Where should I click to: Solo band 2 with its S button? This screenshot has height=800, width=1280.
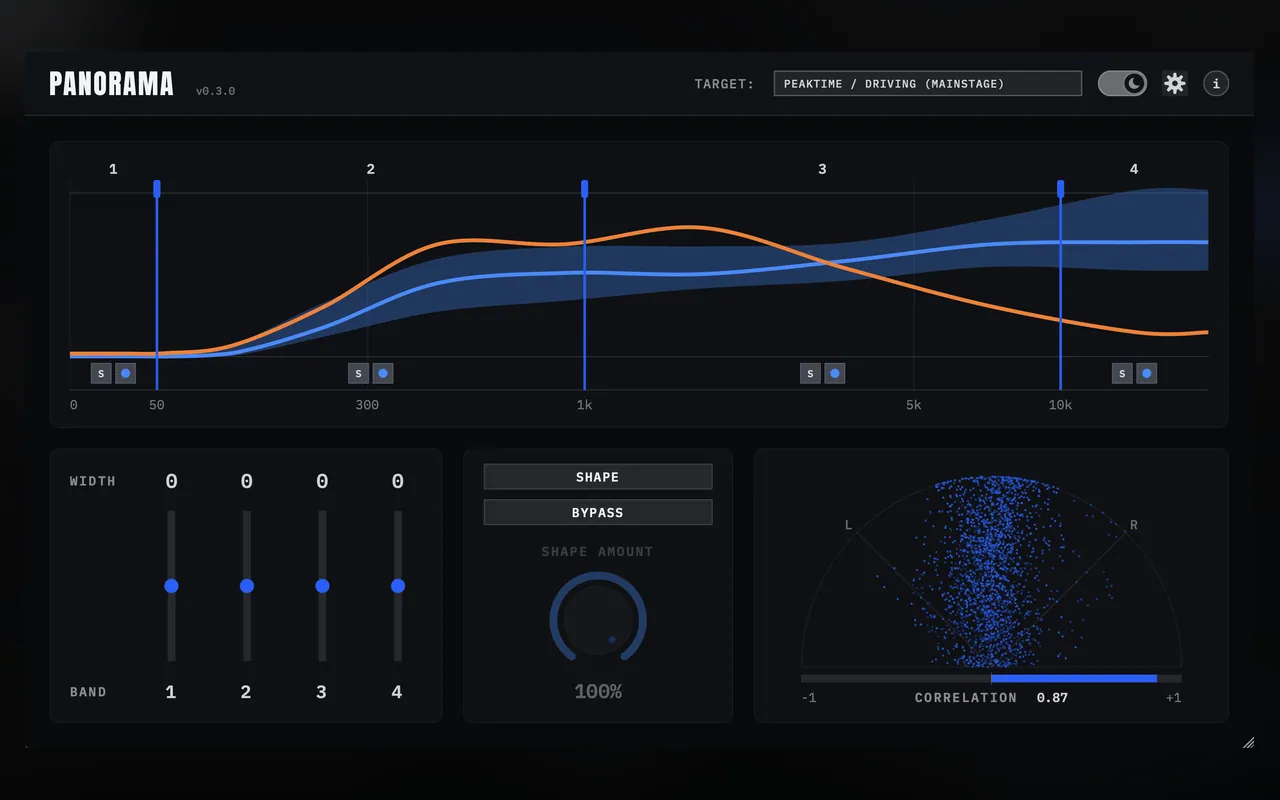click(359, 373)
